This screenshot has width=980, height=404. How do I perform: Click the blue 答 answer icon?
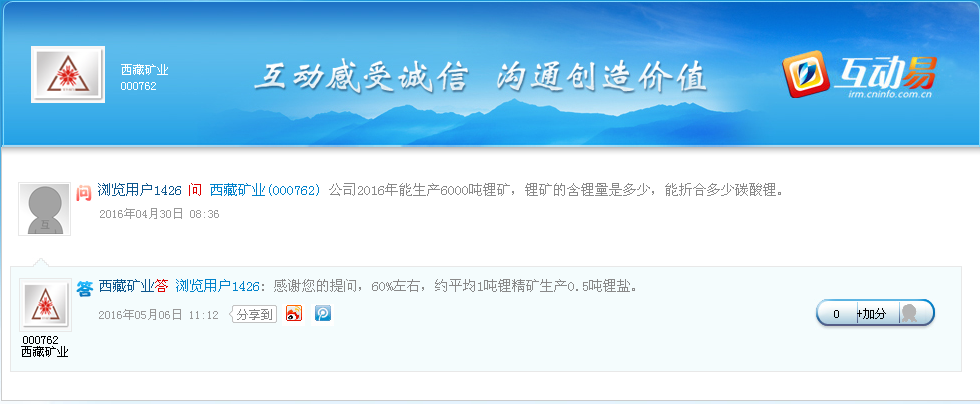coord(84,289)
